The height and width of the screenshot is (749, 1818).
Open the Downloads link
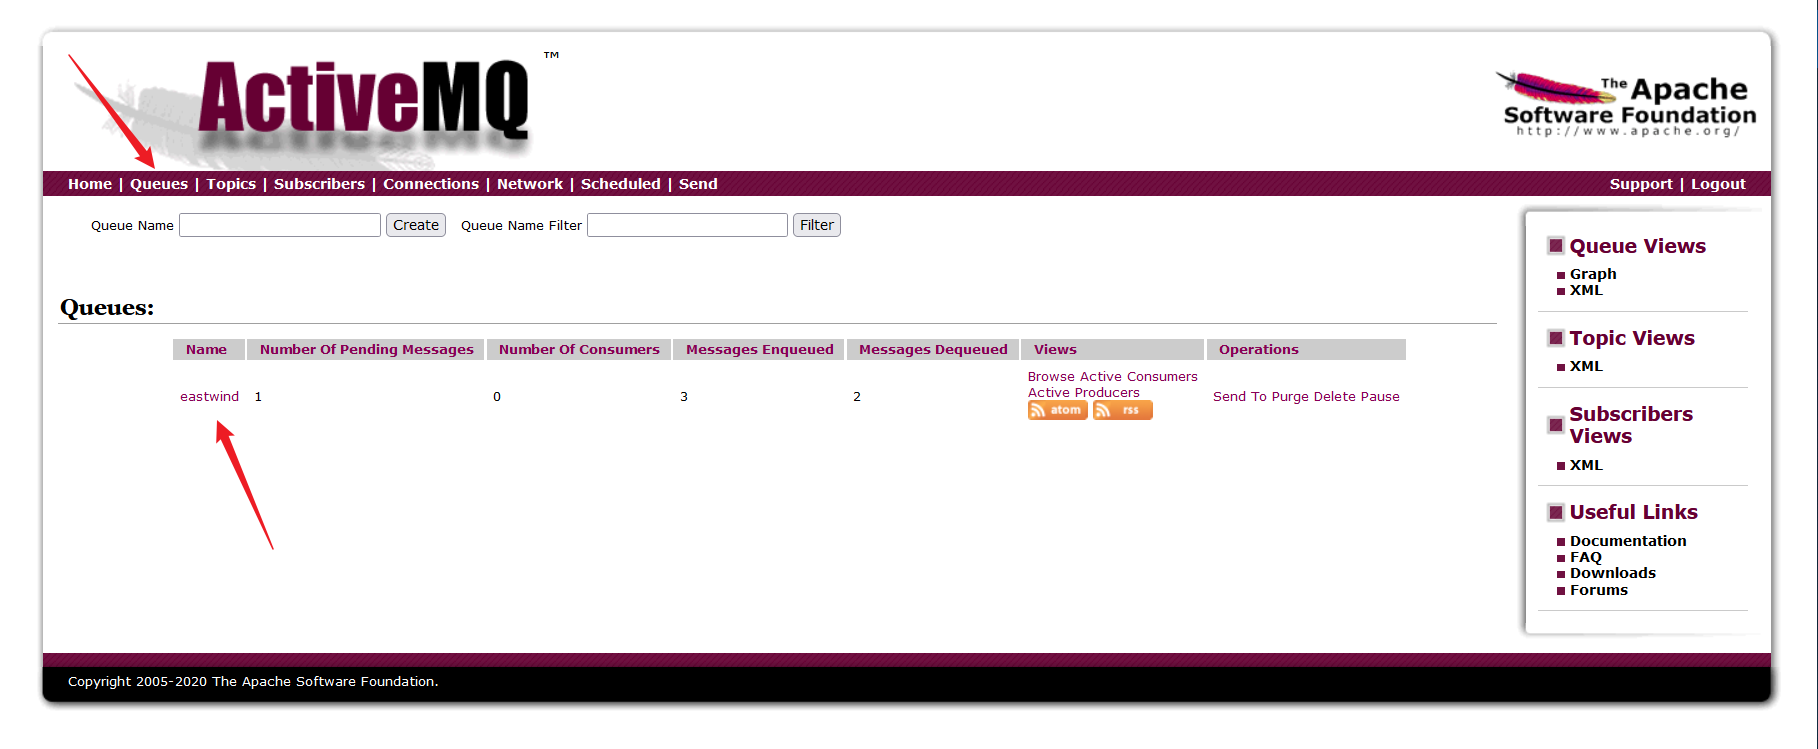tap(1613, 573)
